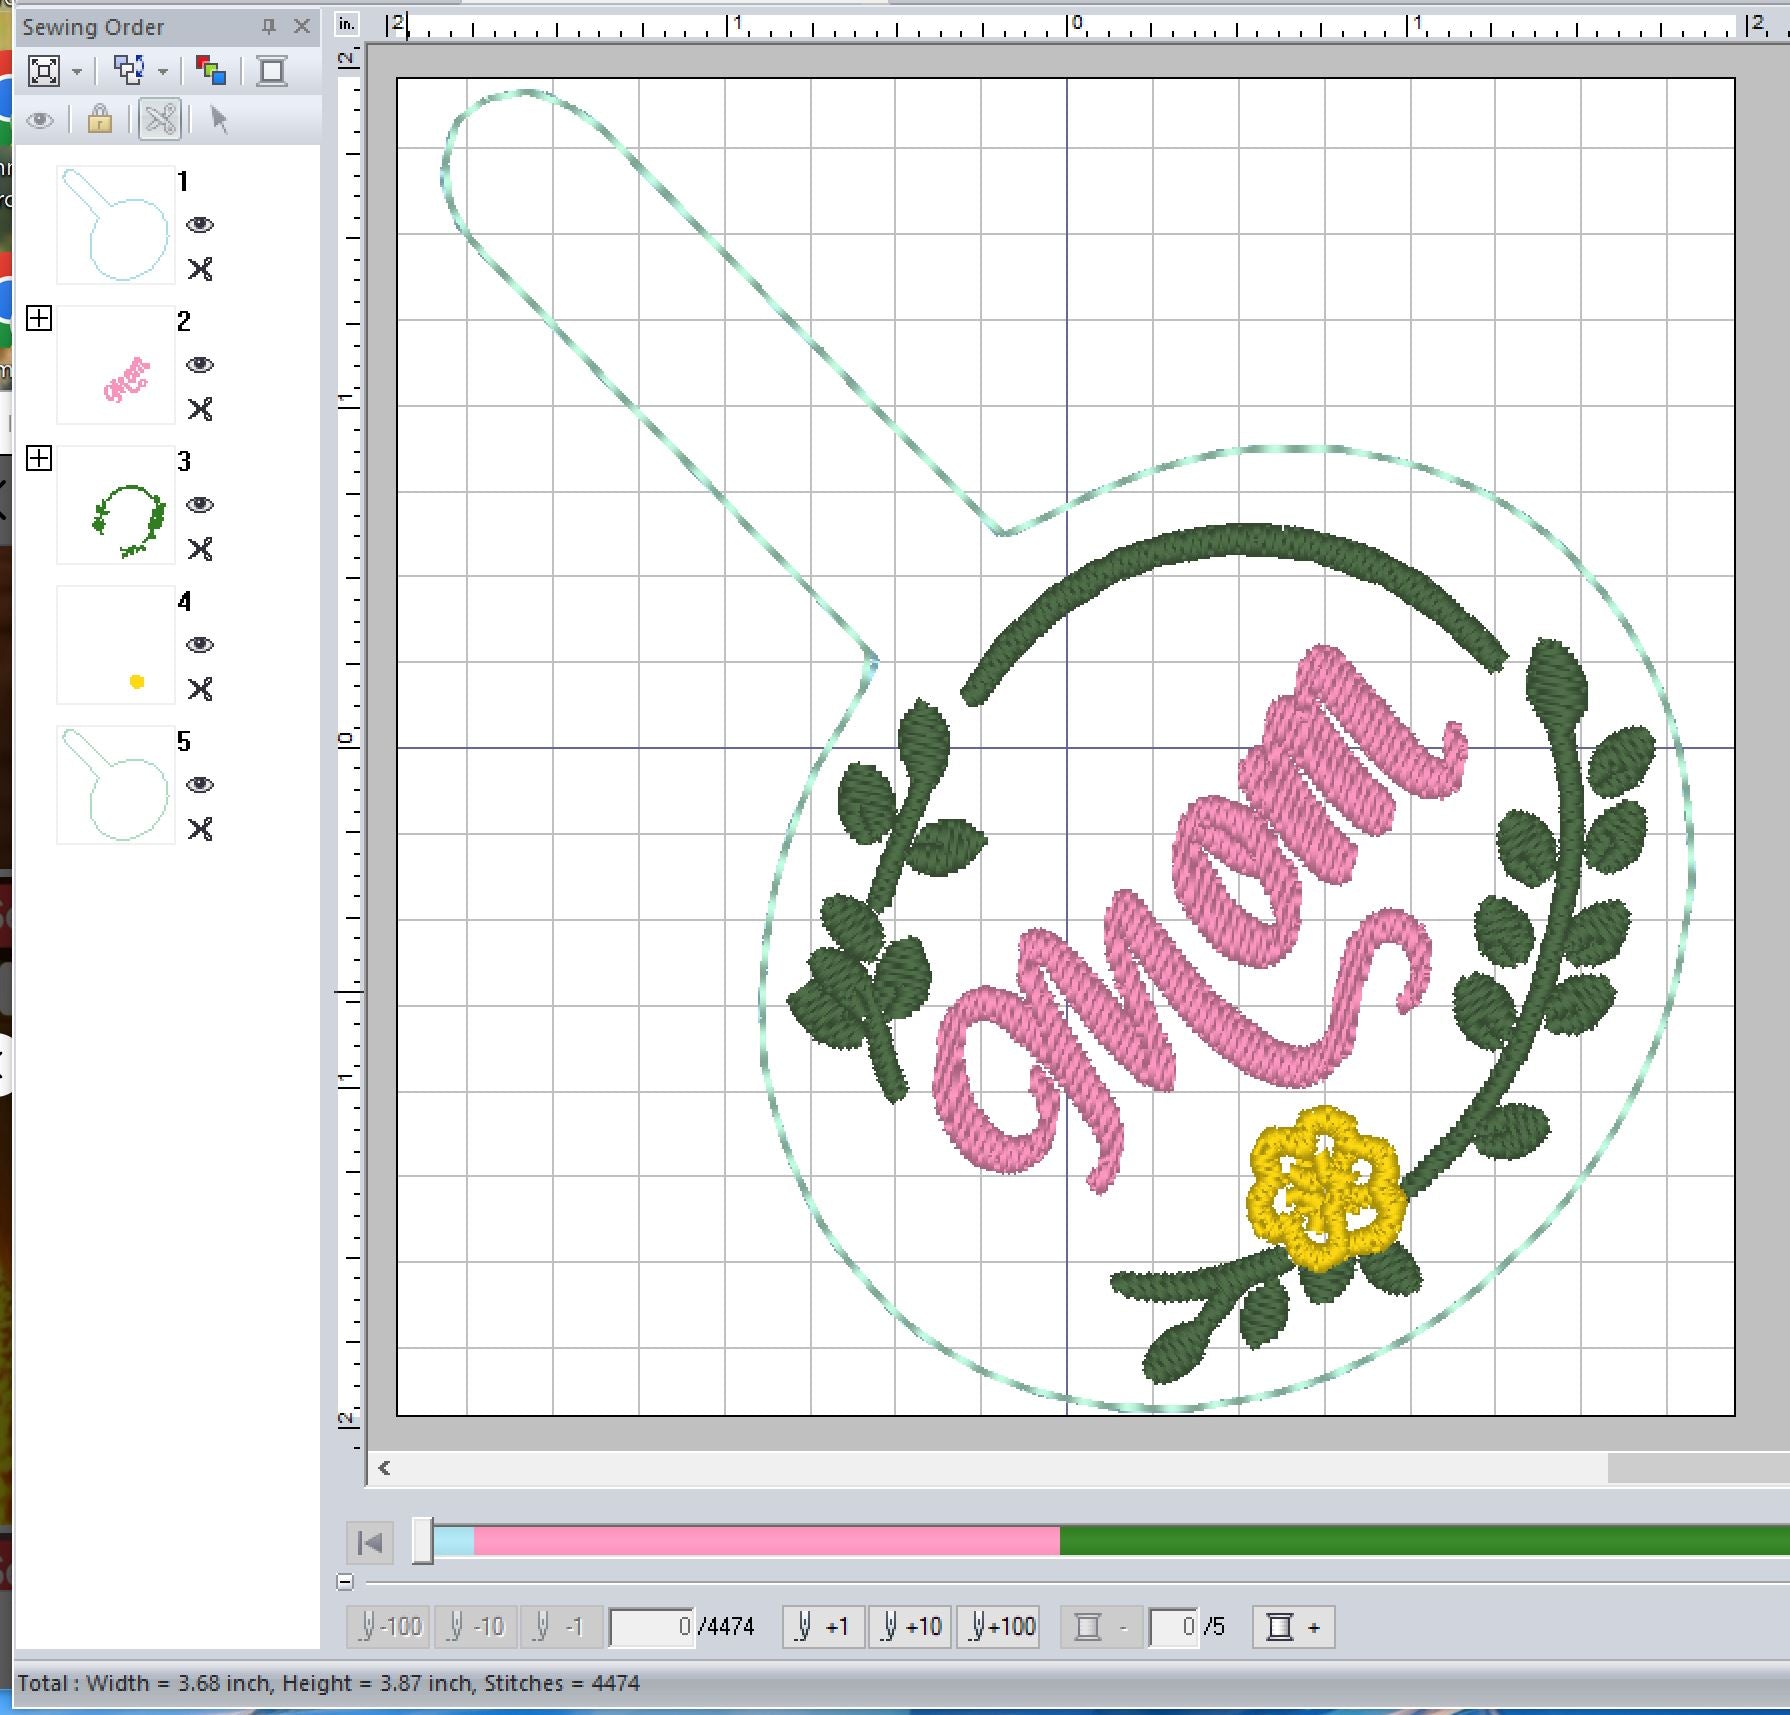Click the scissors icon for item 4
The image size is (1790, 1715).
point(200,689)
